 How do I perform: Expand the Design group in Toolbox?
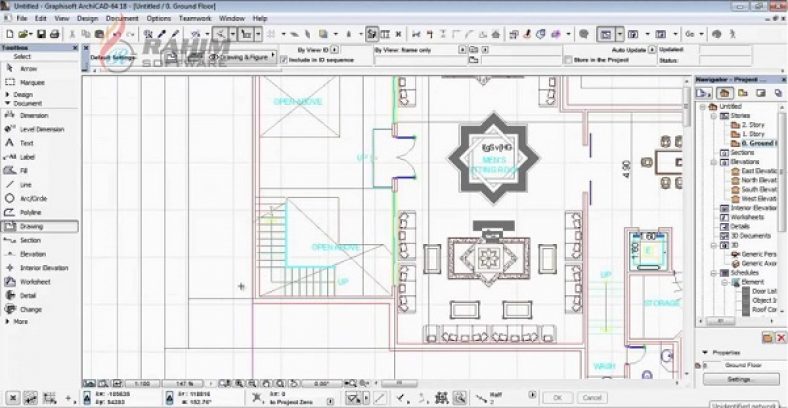8,94
